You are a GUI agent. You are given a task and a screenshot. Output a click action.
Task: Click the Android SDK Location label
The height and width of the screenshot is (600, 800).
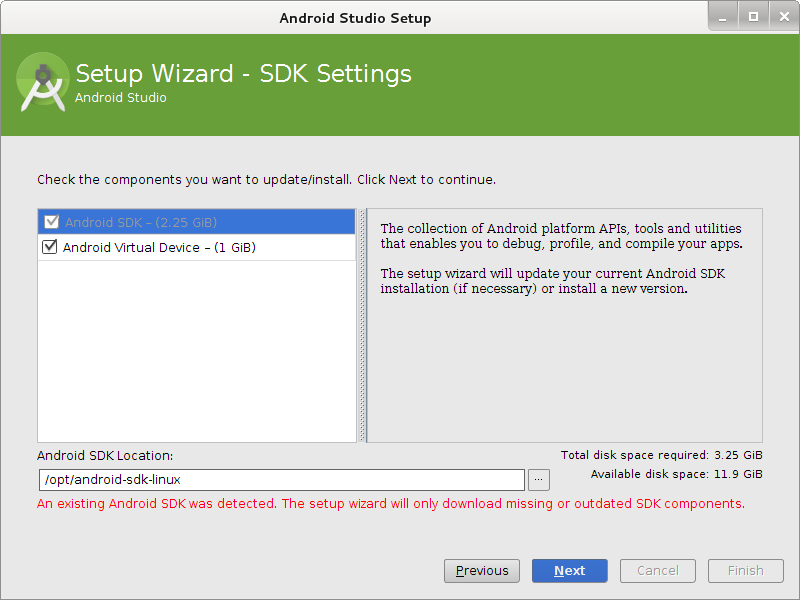pyautogui.click(x=105, y=456)
